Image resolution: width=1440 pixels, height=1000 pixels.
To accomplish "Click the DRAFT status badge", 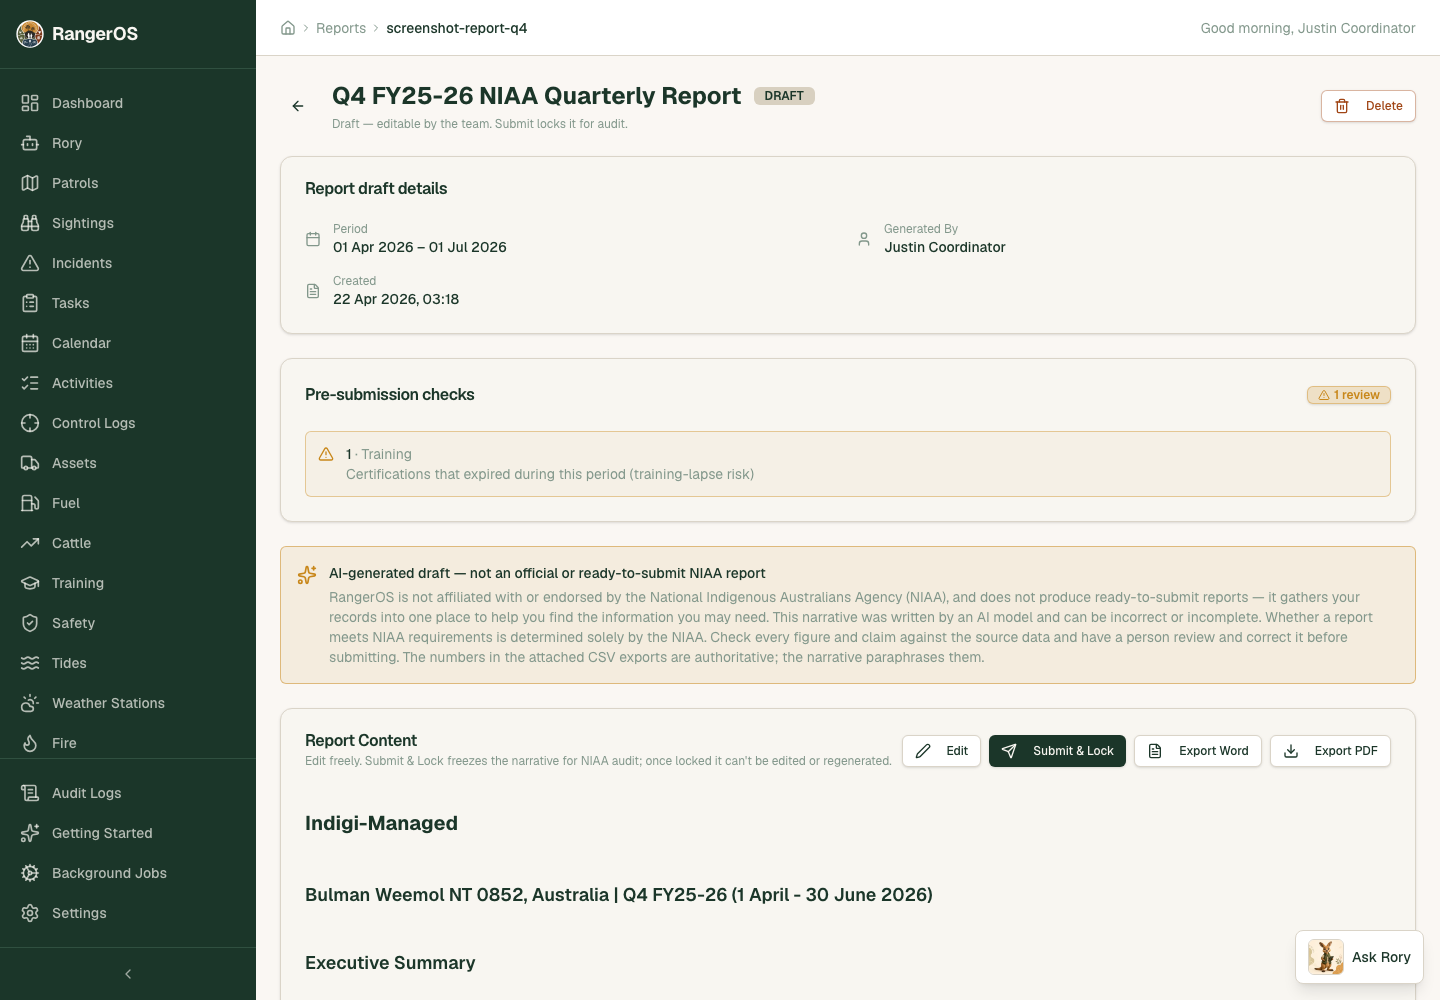I will point(784,96).
